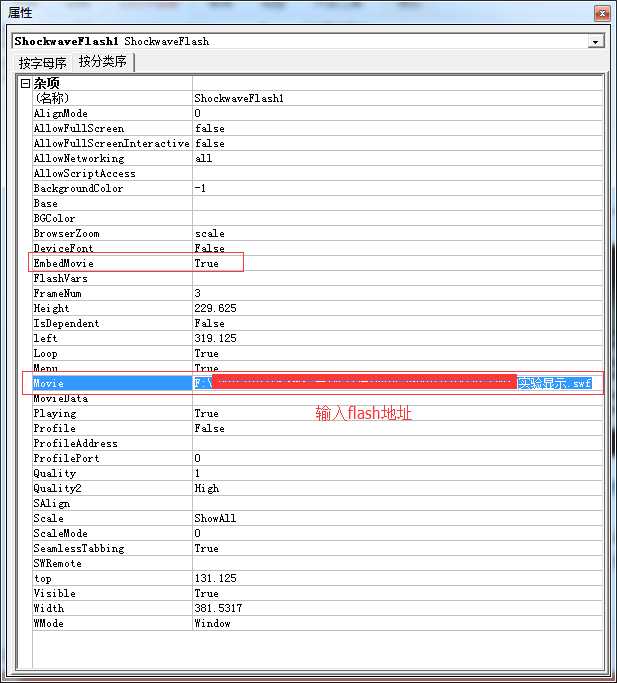Click the High value of Quality2
Viewport: 617px width, 683px height.
click(x=207, y=489)
